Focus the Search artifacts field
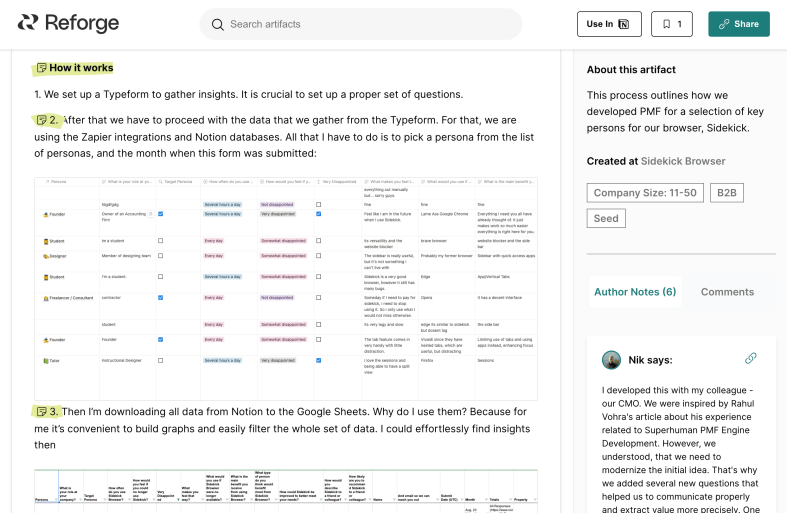 (370, 24)
